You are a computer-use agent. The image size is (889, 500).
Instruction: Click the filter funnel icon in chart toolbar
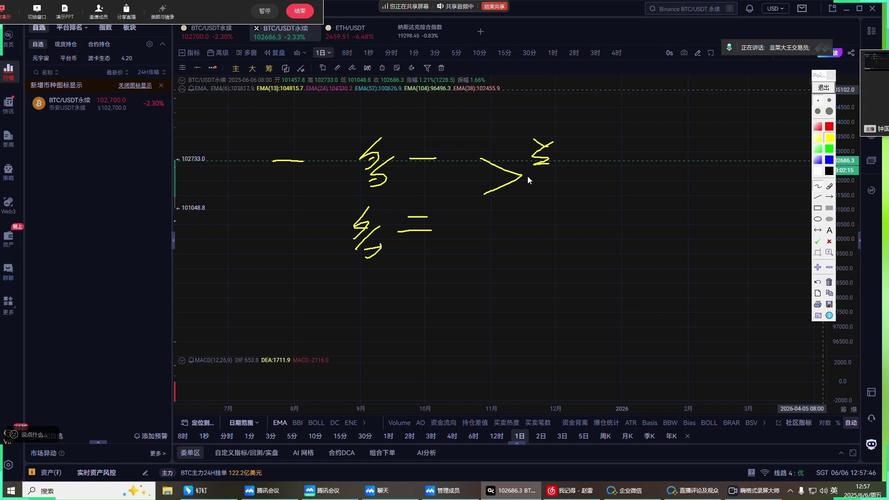pyautogui.click(x=427, y=68)
